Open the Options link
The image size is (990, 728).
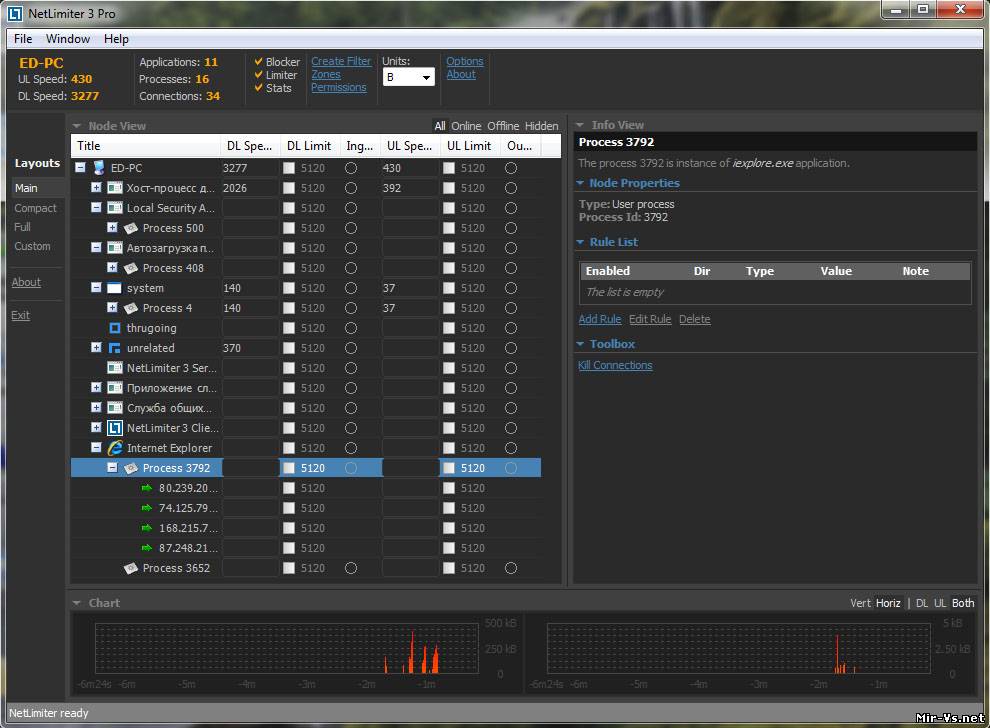click(465, 61)
